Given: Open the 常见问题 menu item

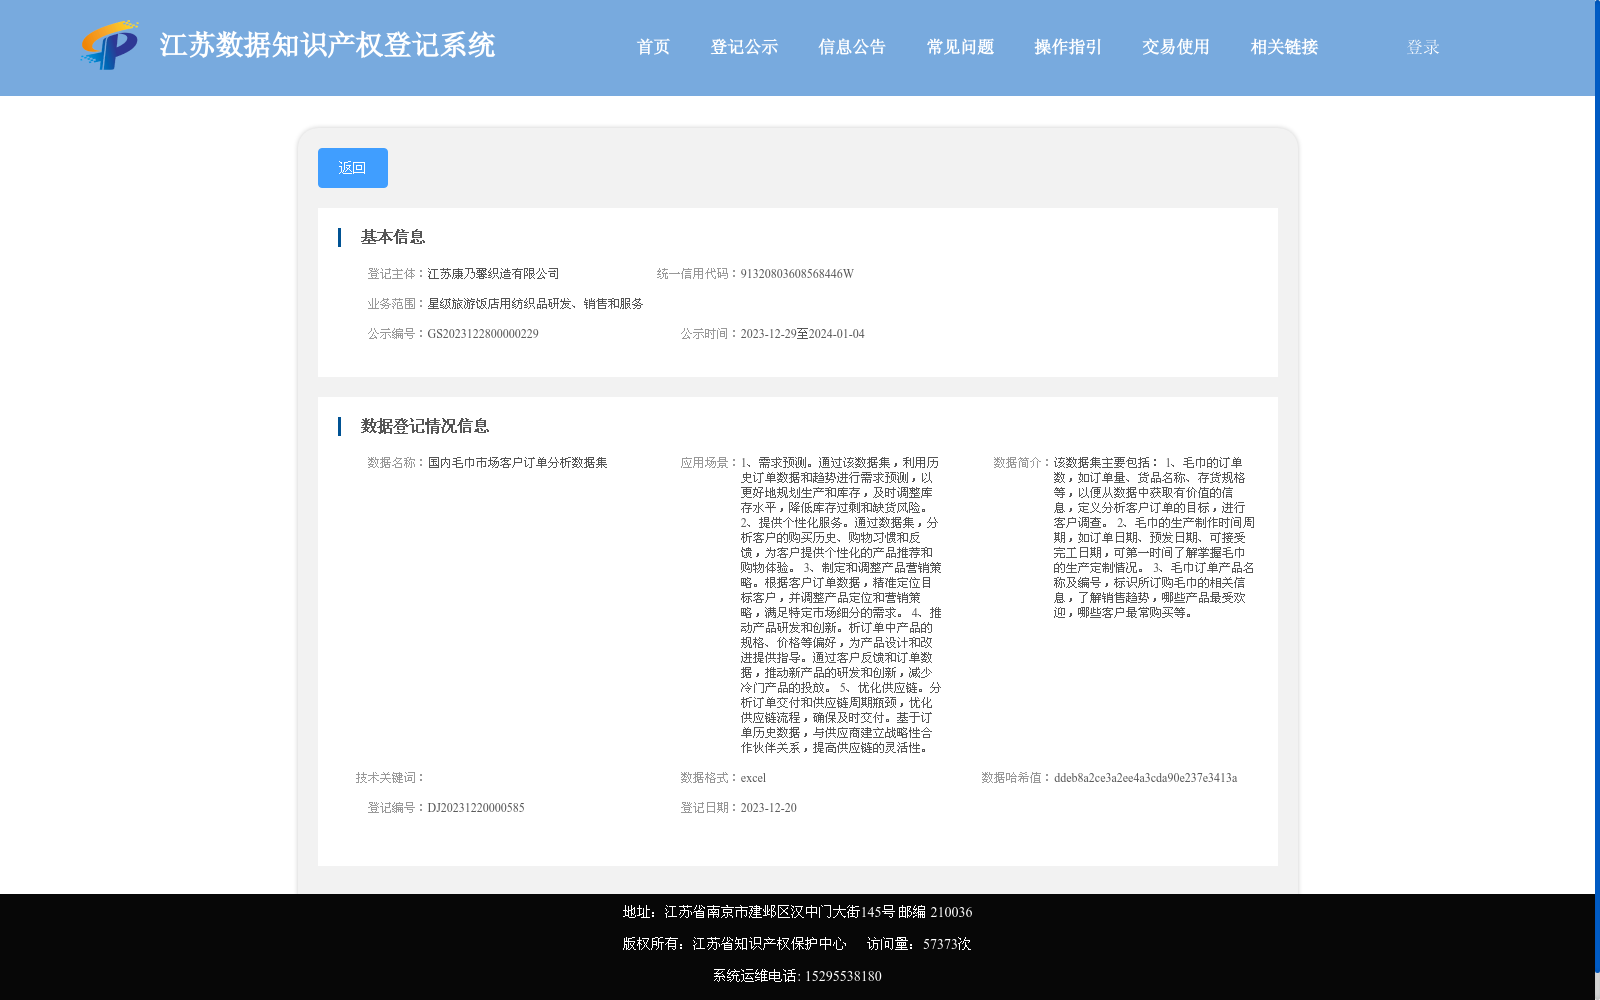Looking at the screenshot, I should click(x=960, y=47).
